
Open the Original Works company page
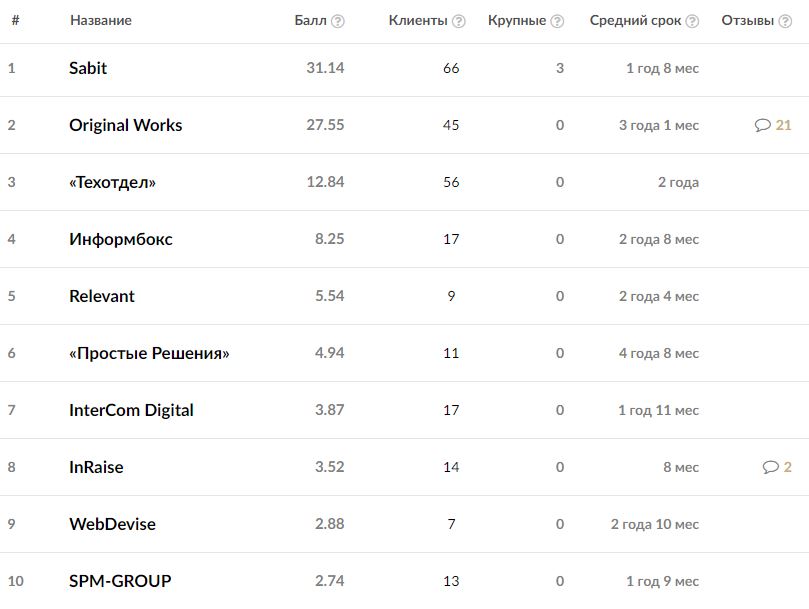coord(125,125)
